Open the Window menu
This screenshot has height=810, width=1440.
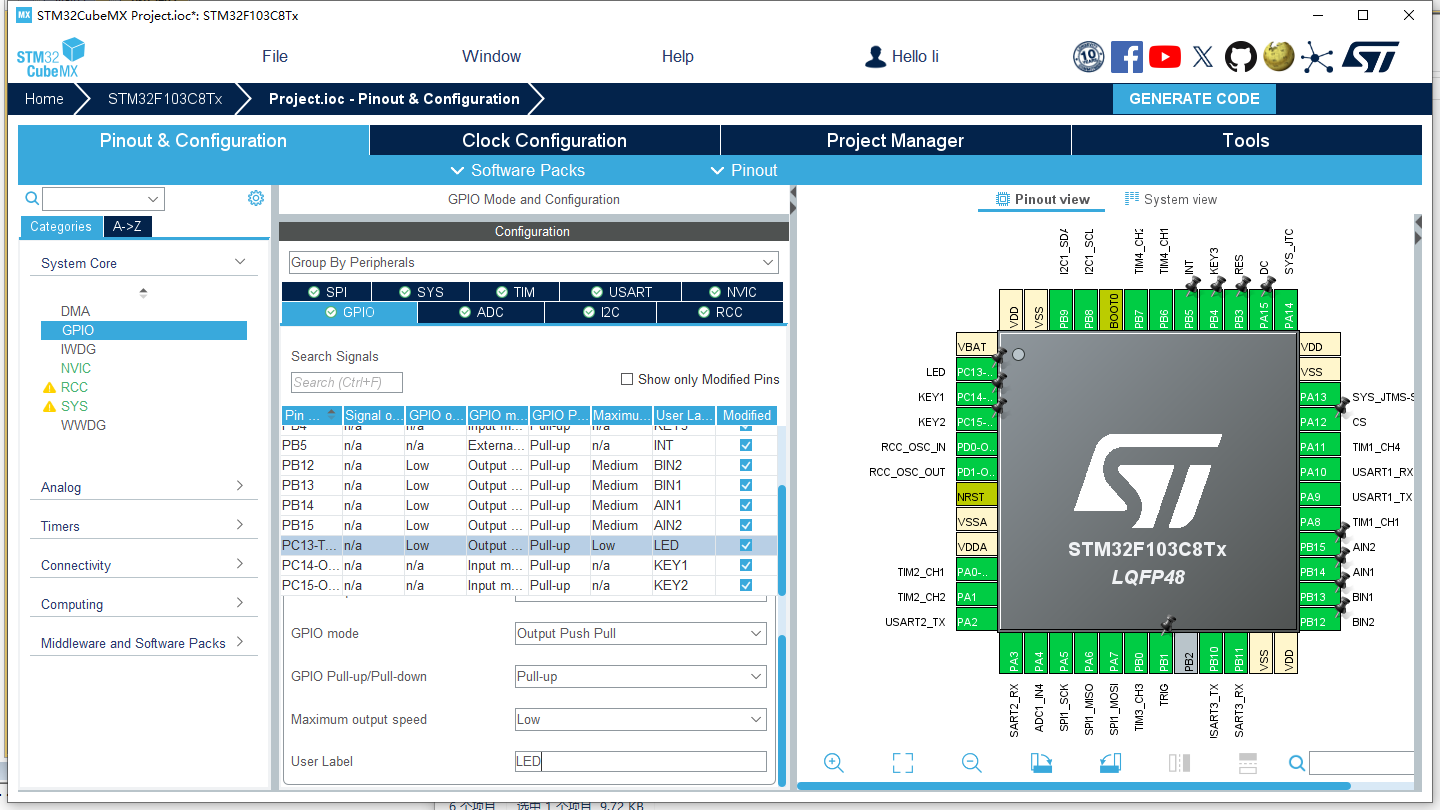(491, 56)
